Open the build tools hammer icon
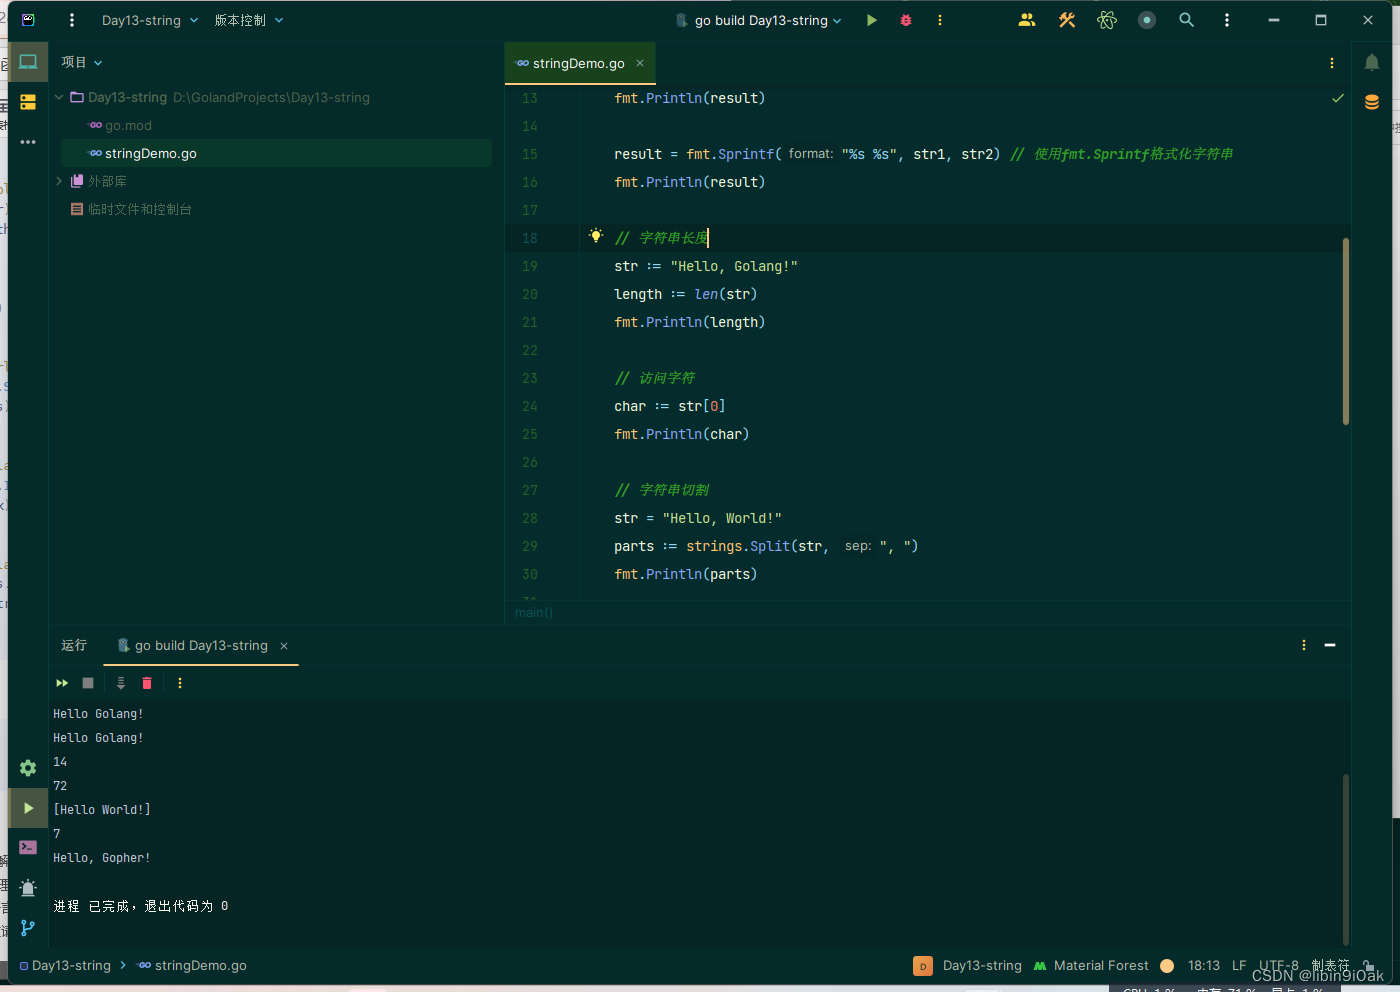Screen dimensions: 1400x992 [x=1067, y=20]
